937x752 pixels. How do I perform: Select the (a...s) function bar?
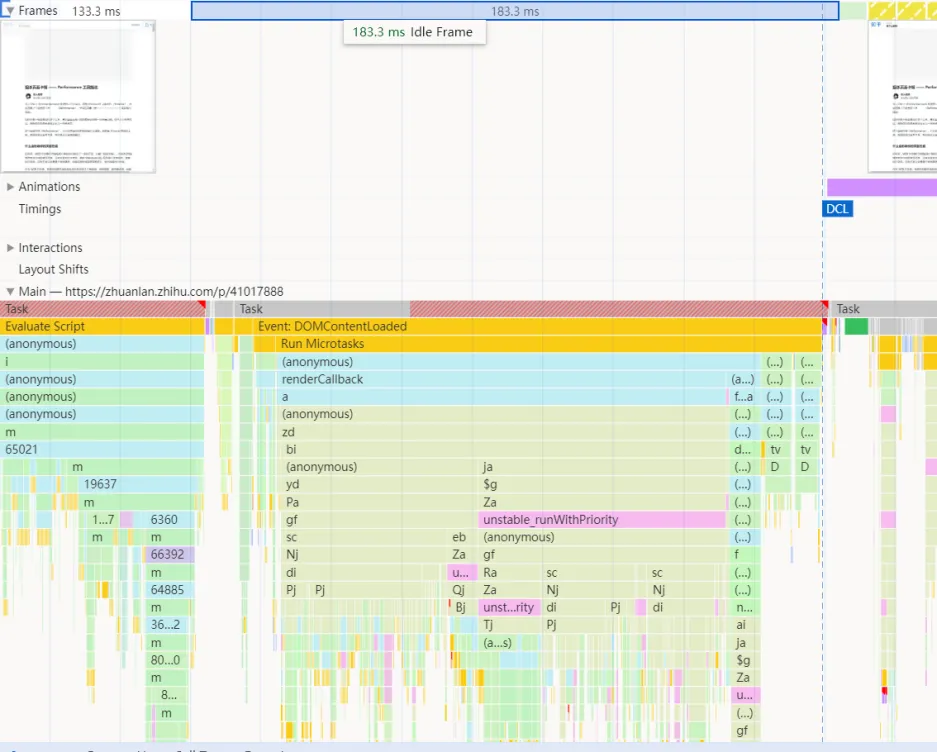point(510,643)
